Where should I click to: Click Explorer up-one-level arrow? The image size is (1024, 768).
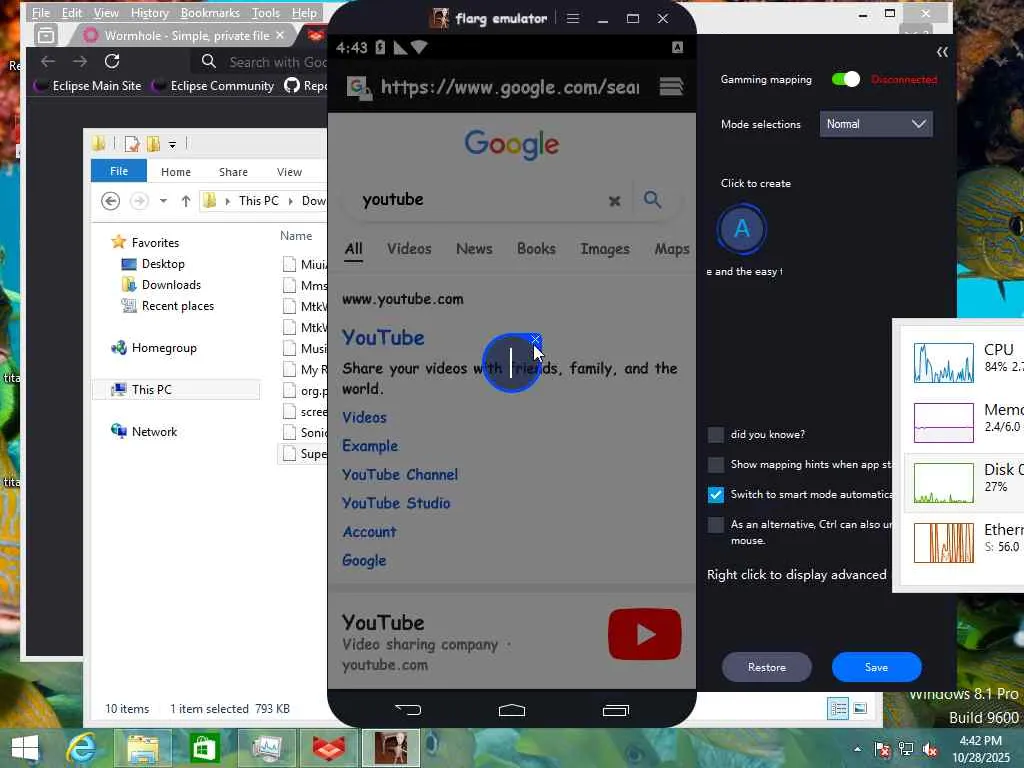point(186,201)
